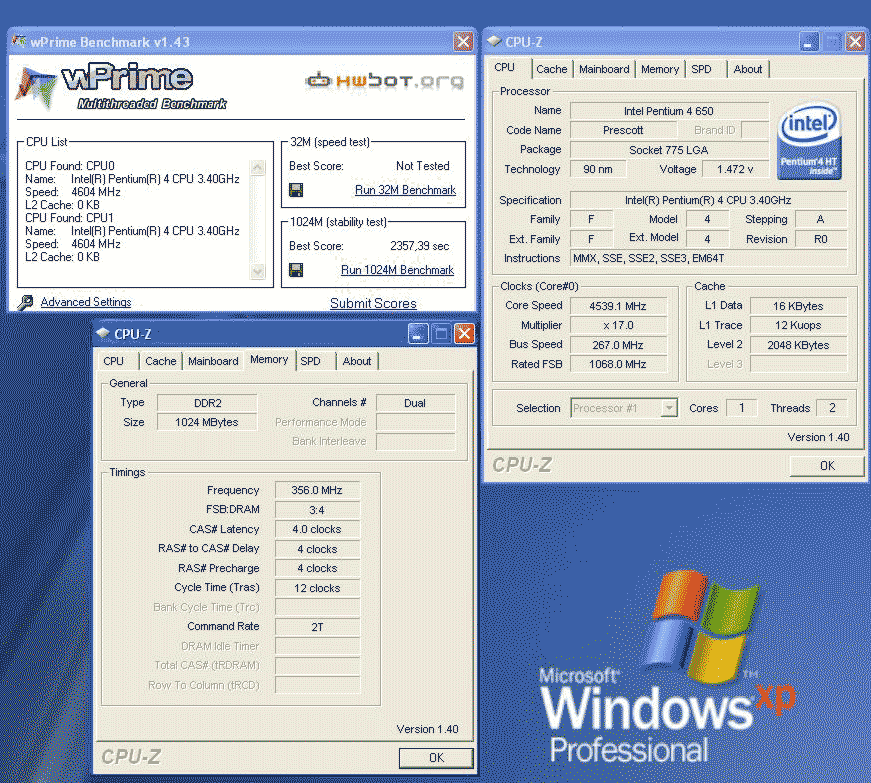Click the CPU List scroll down arrow
Image resolution: width=871 pixels, height=783 pixels.
(x=258, y=272)
